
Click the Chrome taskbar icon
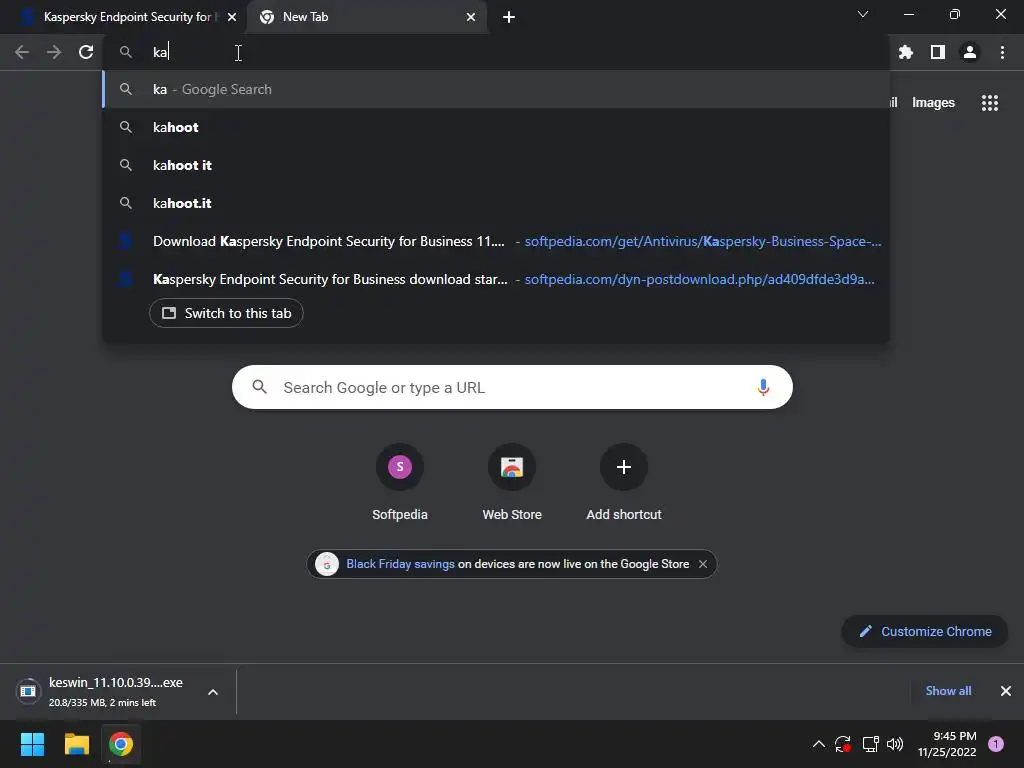[121, 744]
